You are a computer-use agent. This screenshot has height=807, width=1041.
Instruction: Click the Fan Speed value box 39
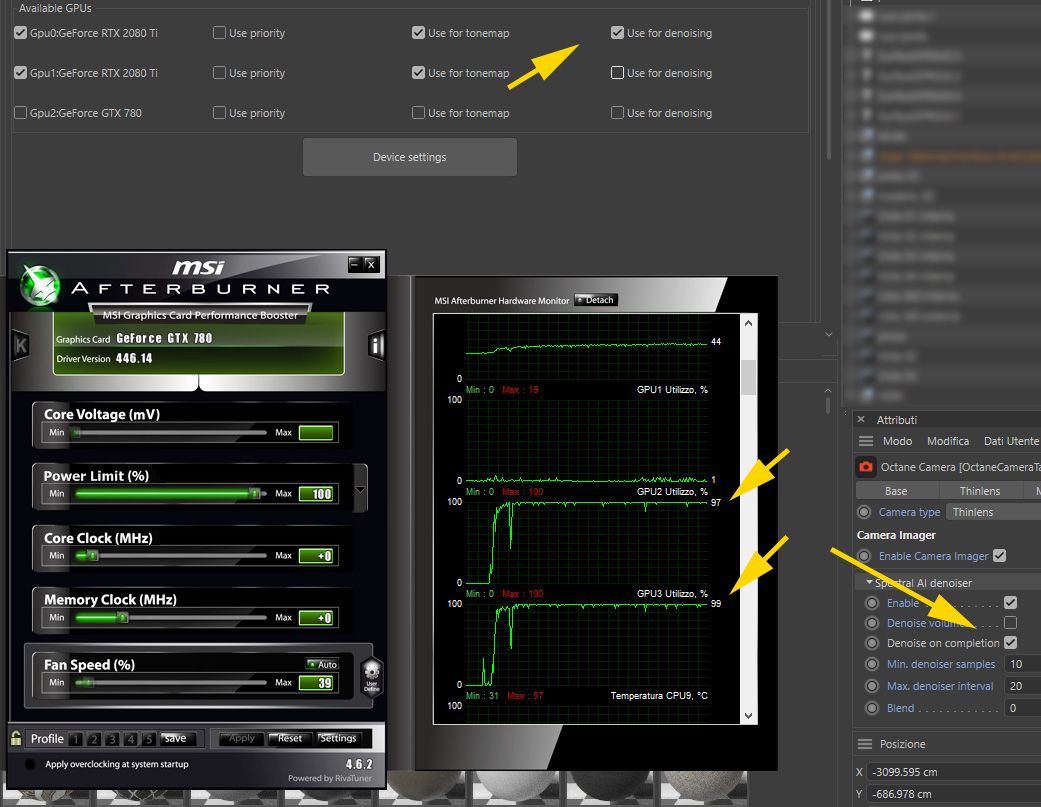[x=317, y=683]
